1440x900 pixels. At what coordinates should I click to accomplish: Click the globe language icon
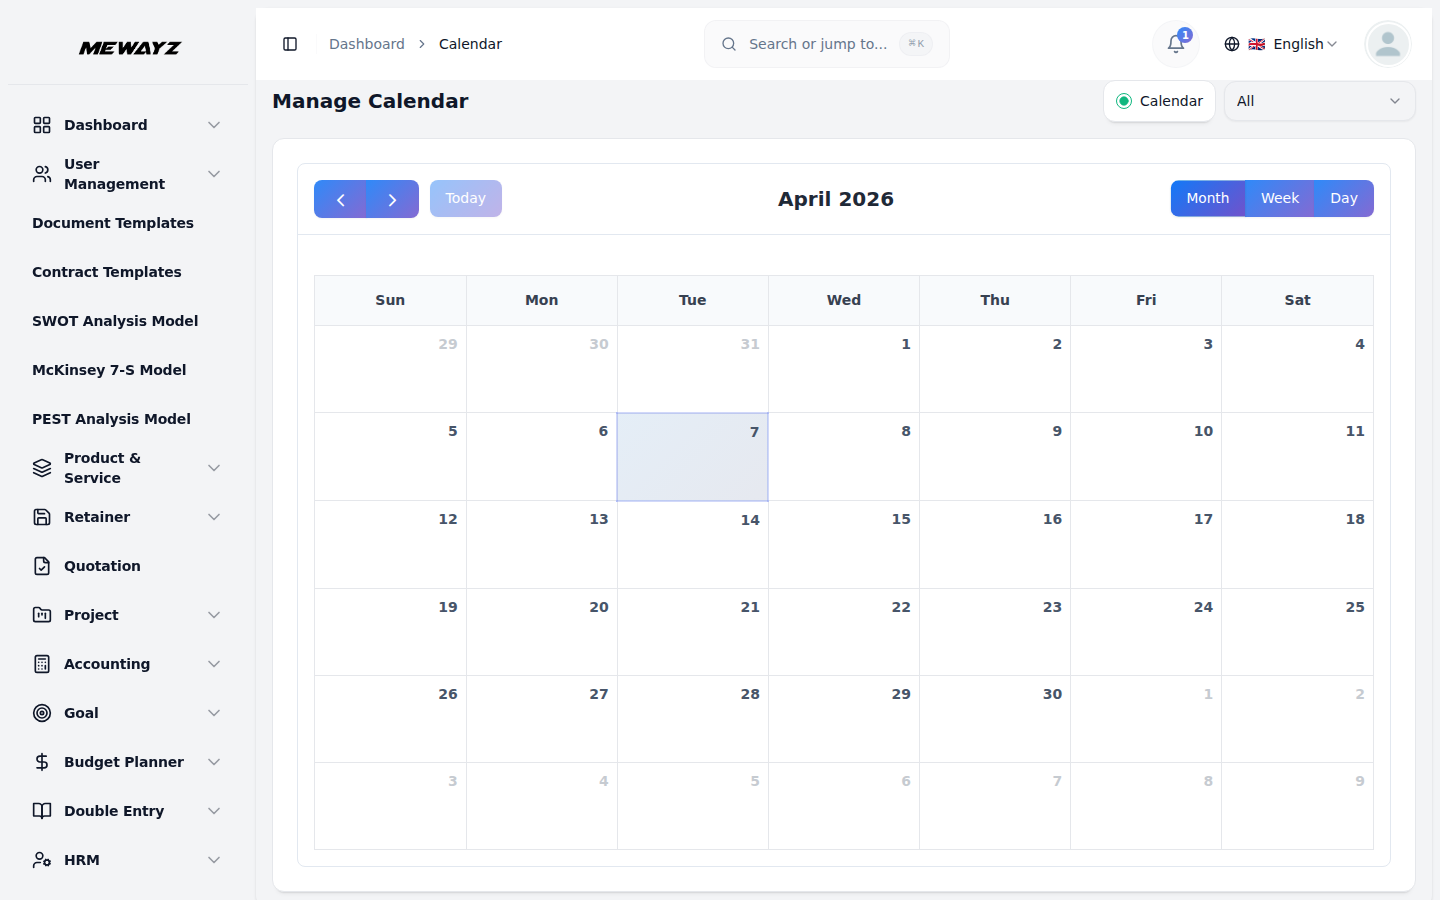click(1231, 44)
